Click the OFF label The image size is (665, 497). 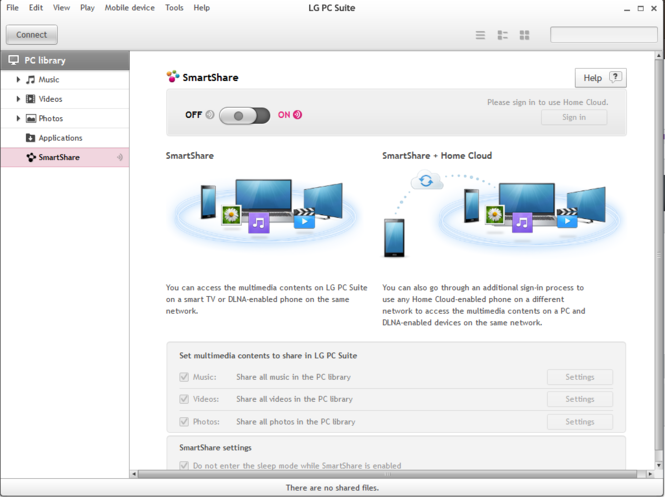click(x=193, y=115)
